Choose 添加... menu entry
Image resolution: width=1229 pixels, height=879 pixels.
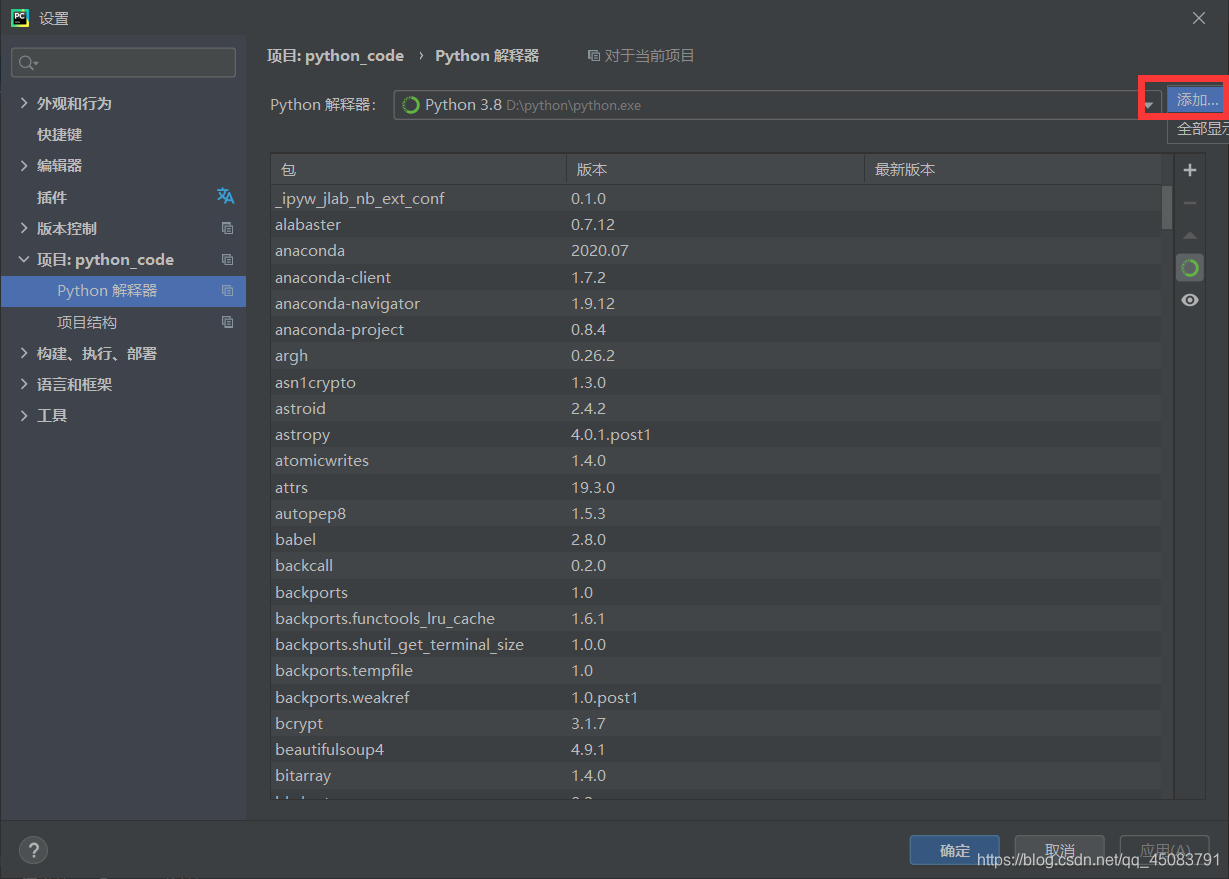pyautogui.click(x=1198, y=100)
